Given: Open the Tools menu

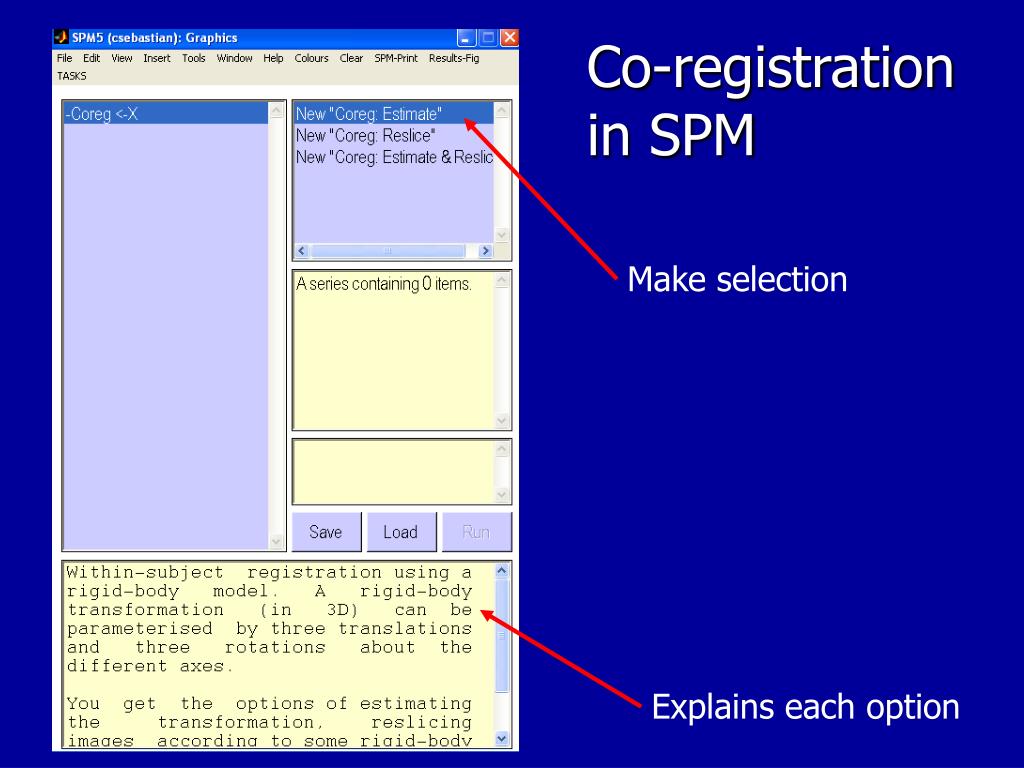Looking at the screenshot, I should (x=193, y=58).
